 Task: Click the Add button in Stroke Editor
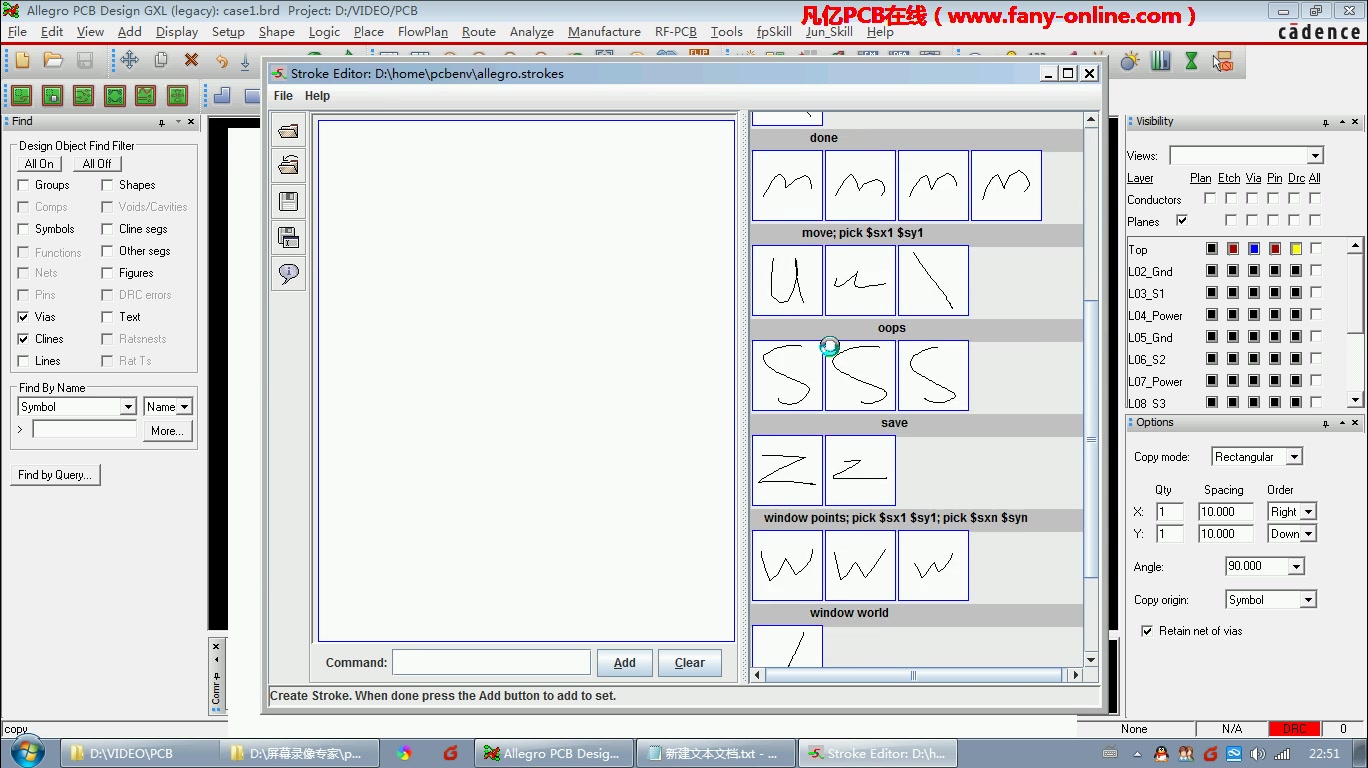coord(625,663)
